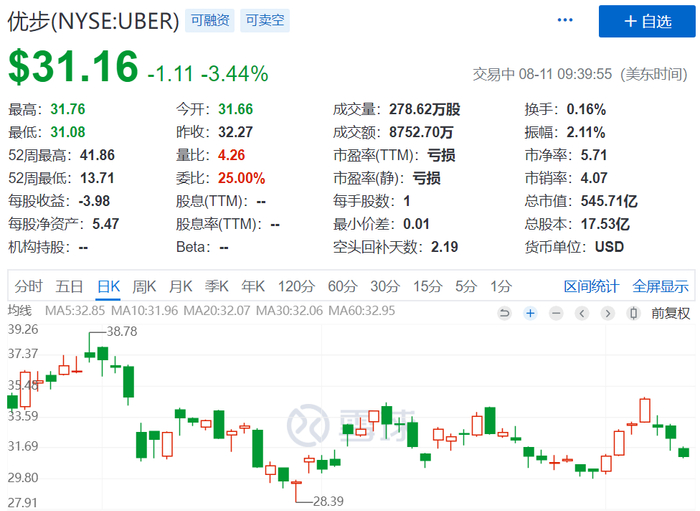Click the MA10:31.96 moving average label
The width and height of the screenshot is (700, 511).
coord(144,311)
